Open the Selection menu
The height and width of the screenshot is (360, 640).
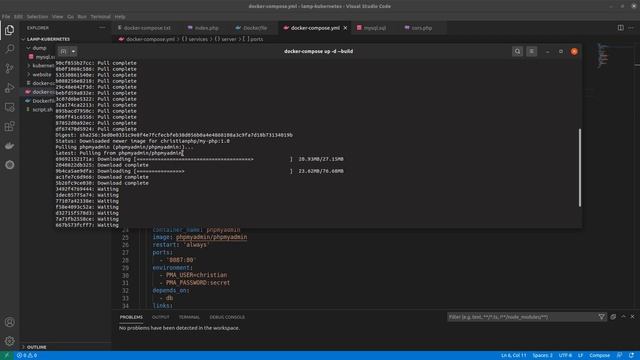point(37,17)
